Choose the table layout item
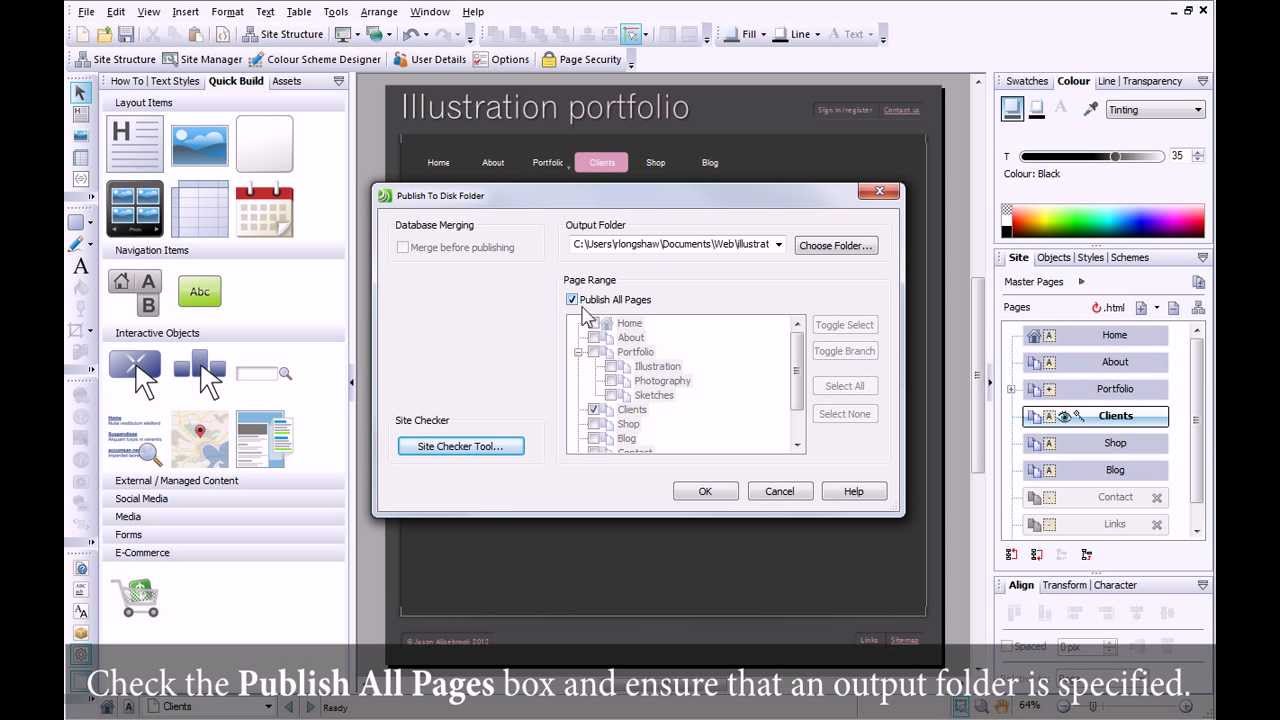1280x720 pixels. click(x=200, y=209)
